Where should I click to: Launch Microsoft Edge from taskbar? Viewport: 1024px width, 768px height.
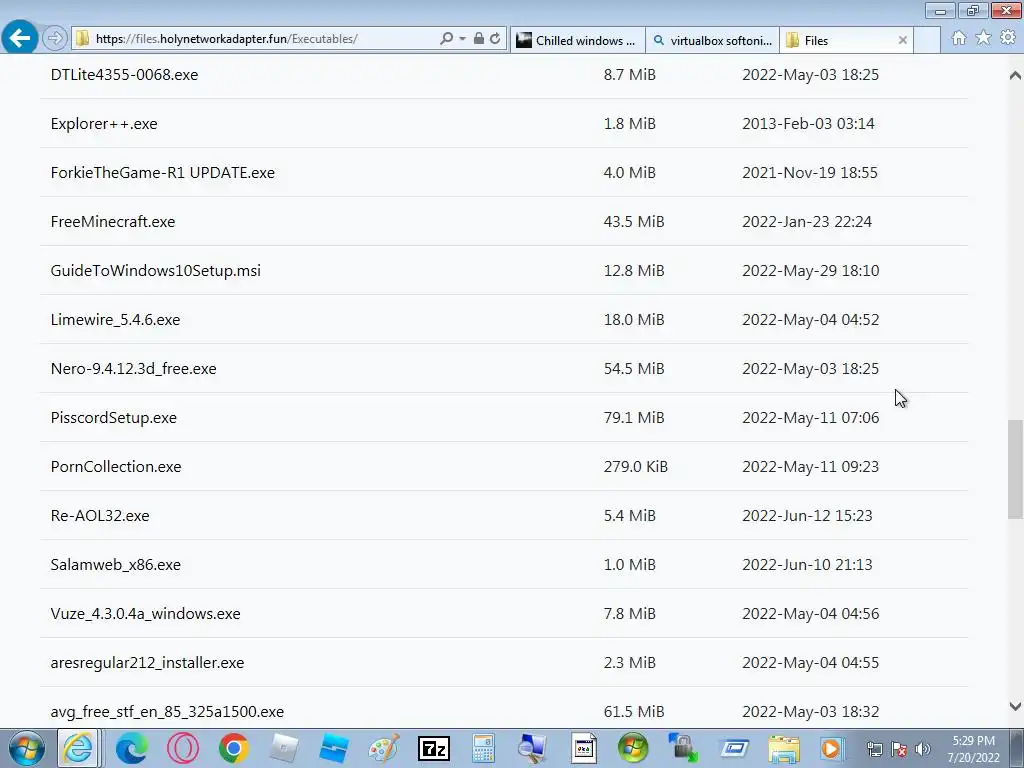tap(131, 748)
